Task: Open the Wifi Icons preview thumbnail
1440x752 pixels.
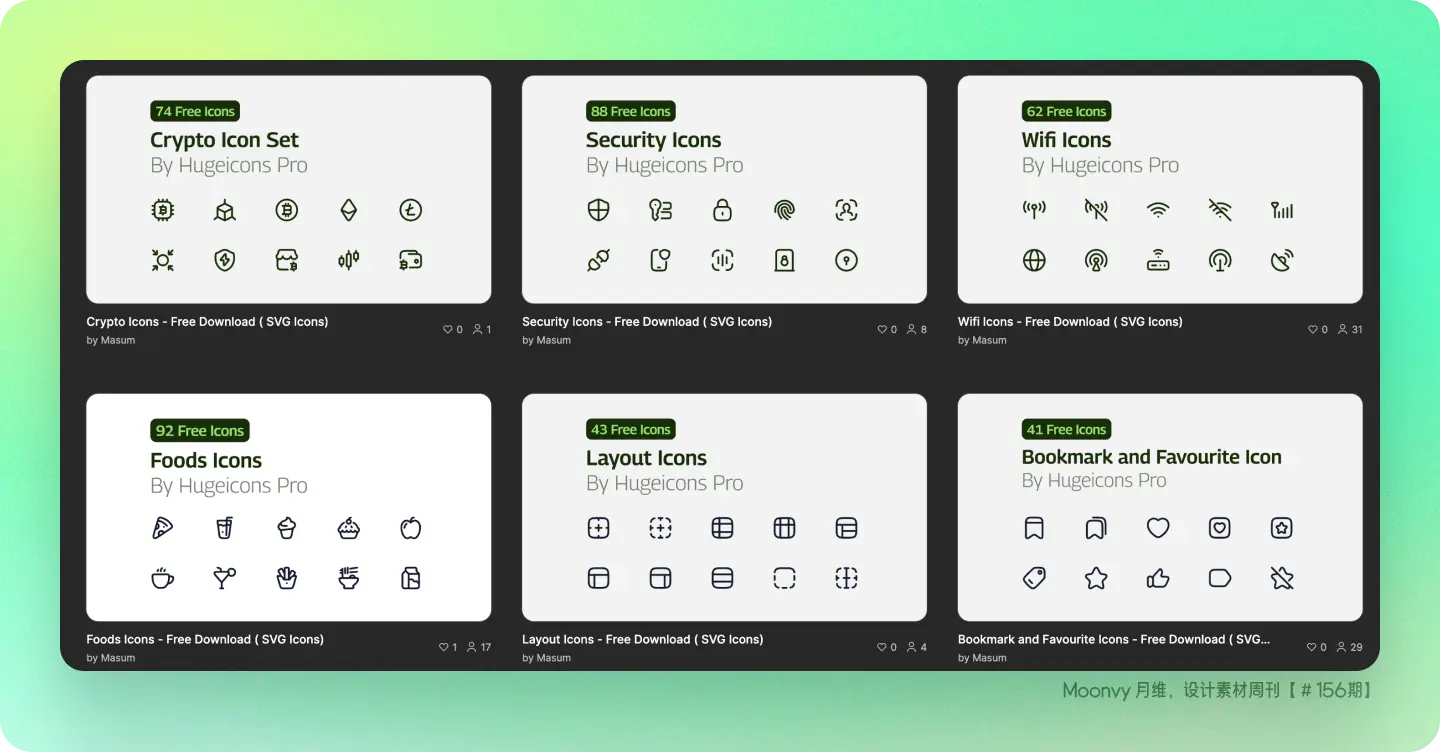Action: pyautogui.click(x=1160, y=190)
